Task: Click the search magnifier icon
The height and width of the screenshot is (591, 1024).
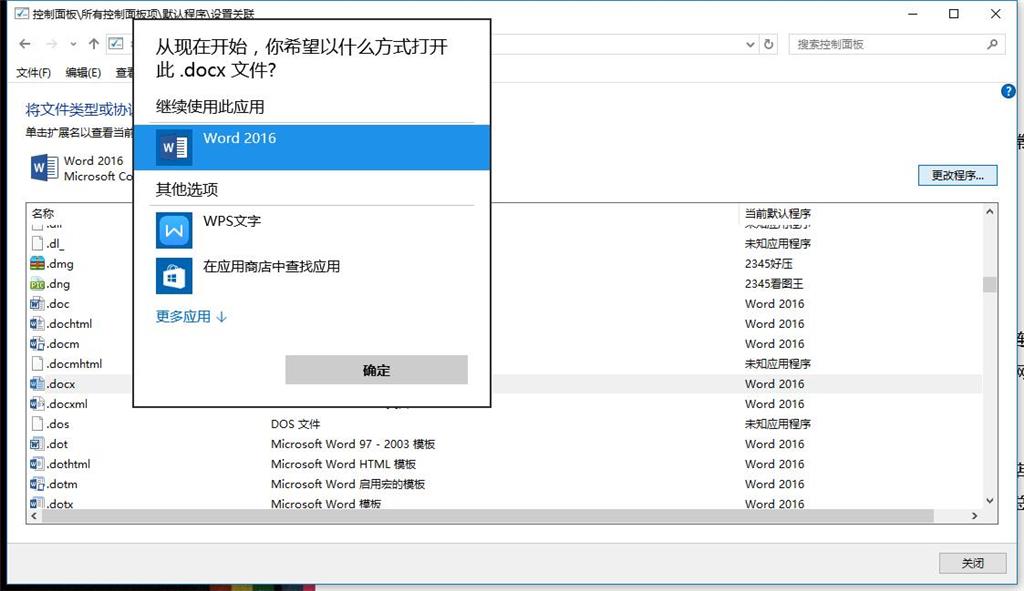Action: 992,44
